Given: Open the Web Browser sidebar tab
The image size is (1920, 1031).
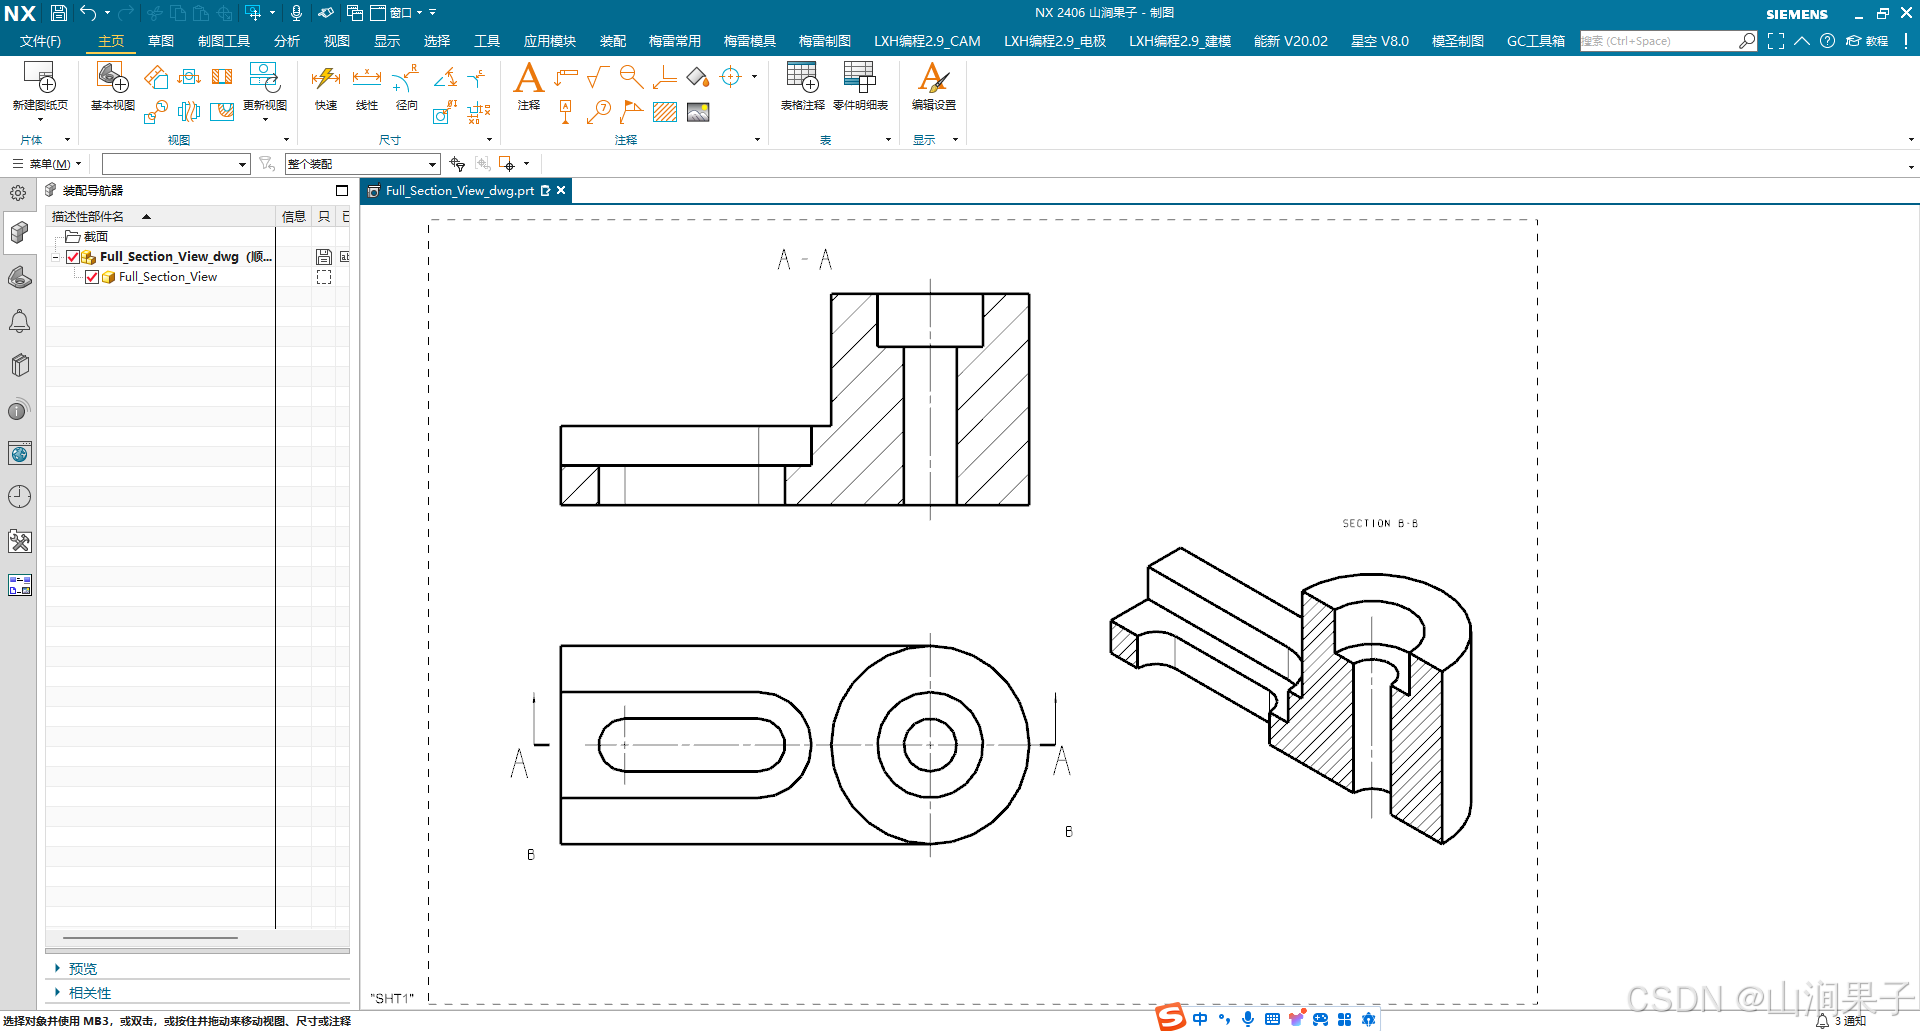Looking at the screenshot, I should tap(19, 453).
